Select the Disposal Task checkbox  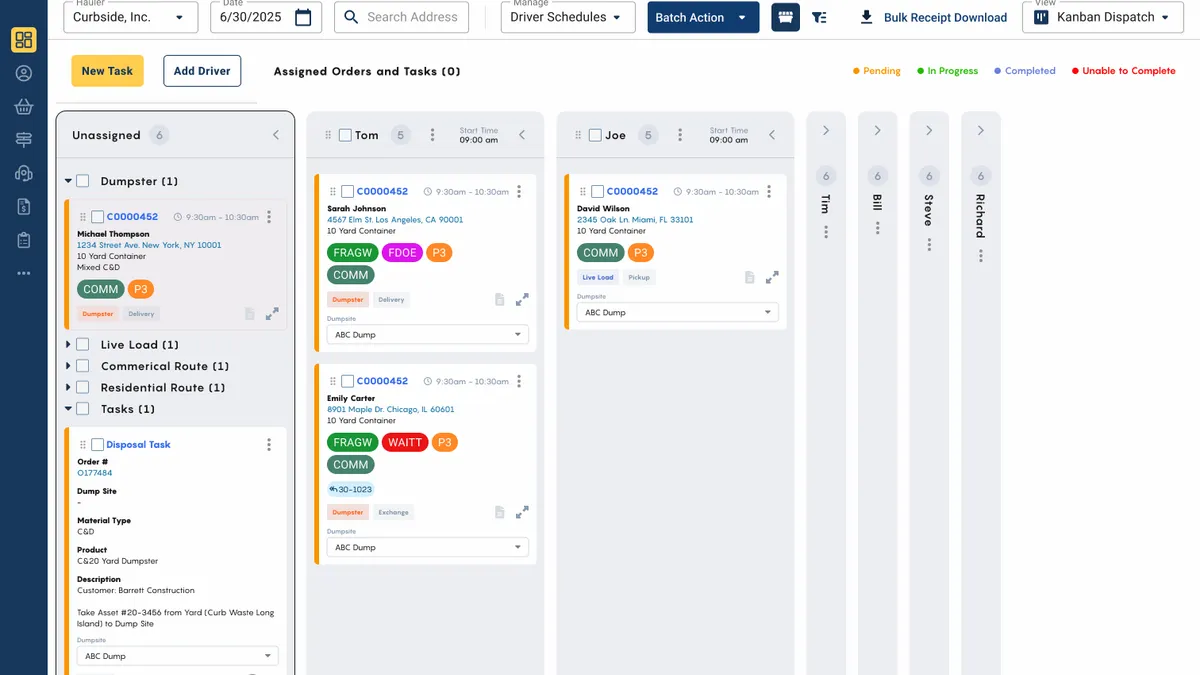[x=97, y=445]
